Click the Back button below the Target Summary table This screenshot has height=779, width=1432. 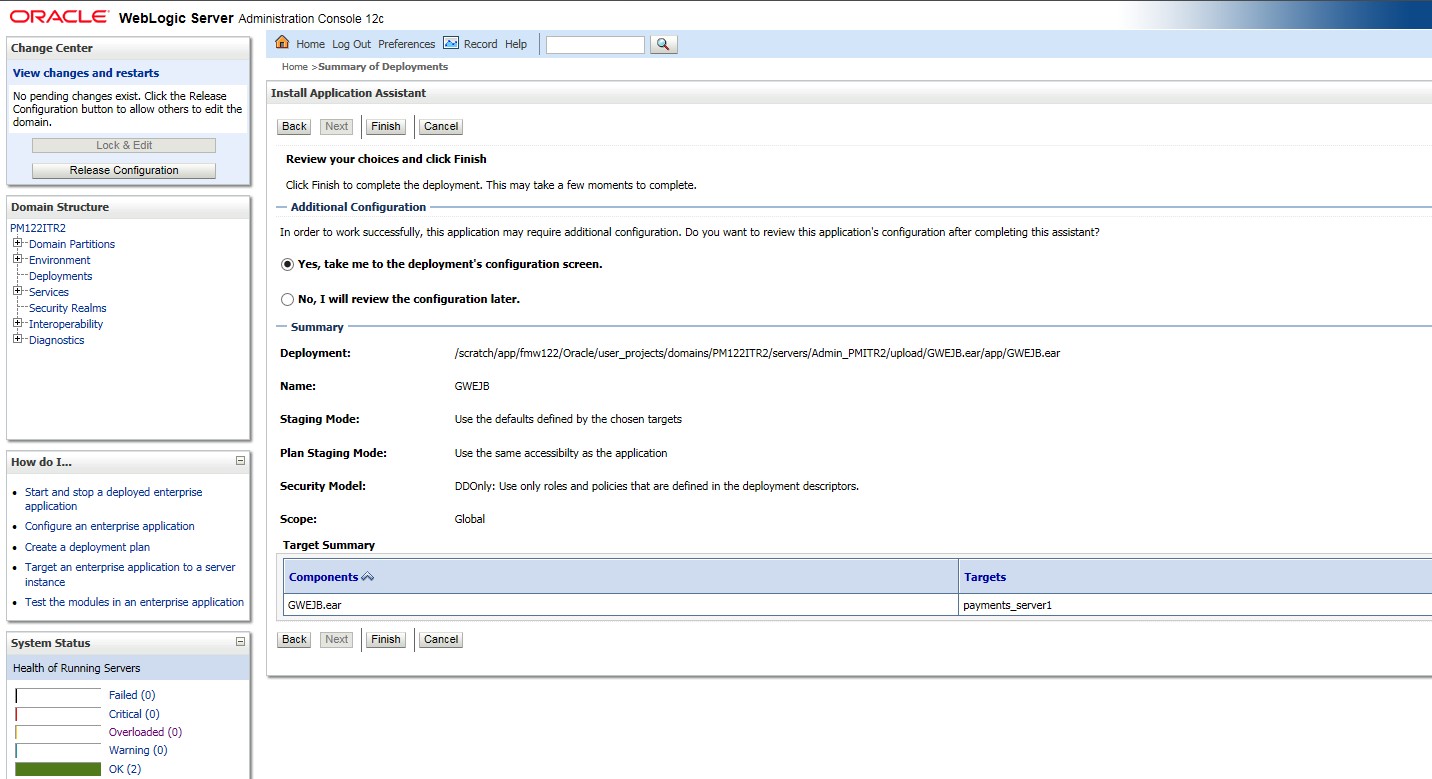pos(294,639)
